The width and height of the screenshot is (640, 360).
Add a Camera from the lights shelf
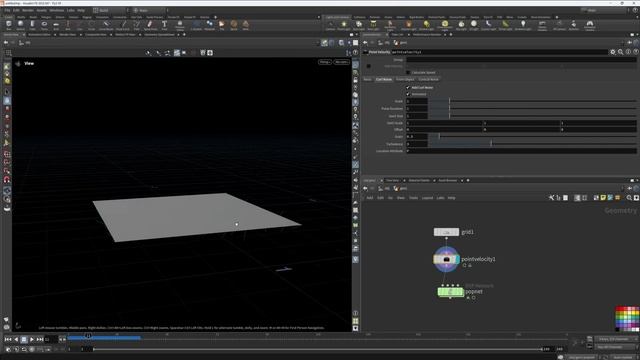(x=330, y=25)
